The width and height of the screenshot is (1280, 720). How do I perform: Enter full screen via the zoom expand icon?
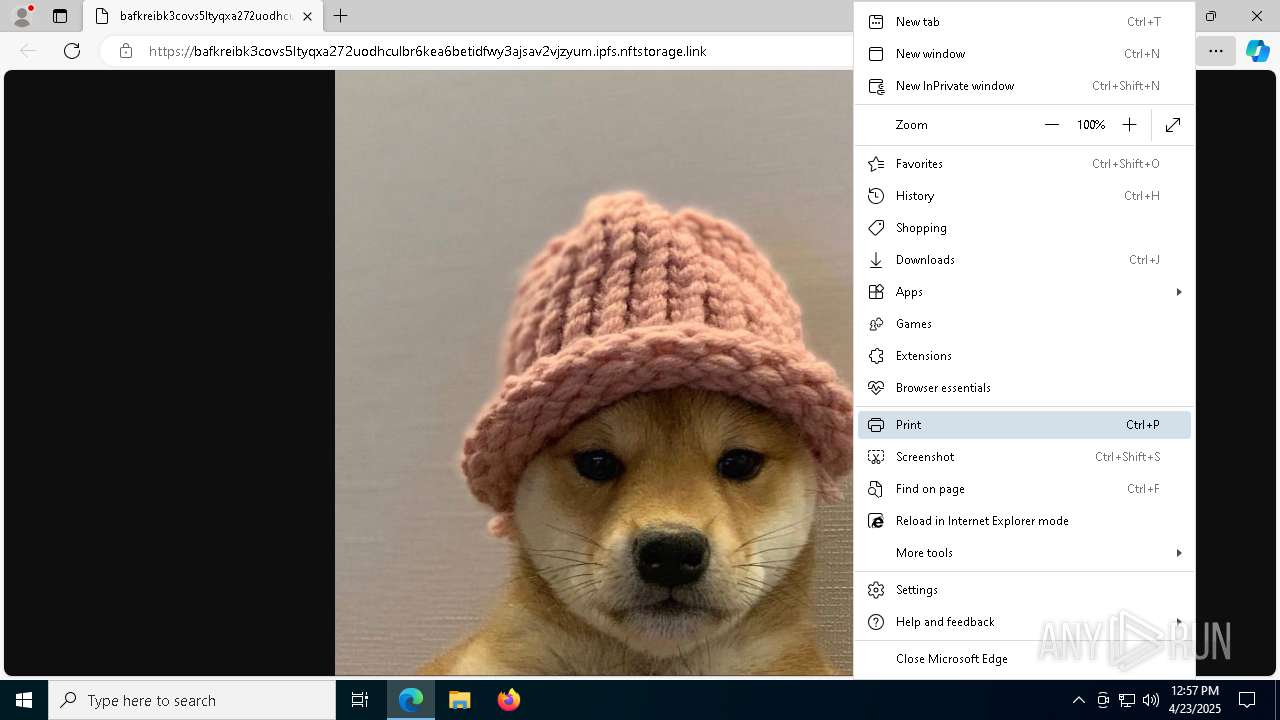(x=1173, y=125)
